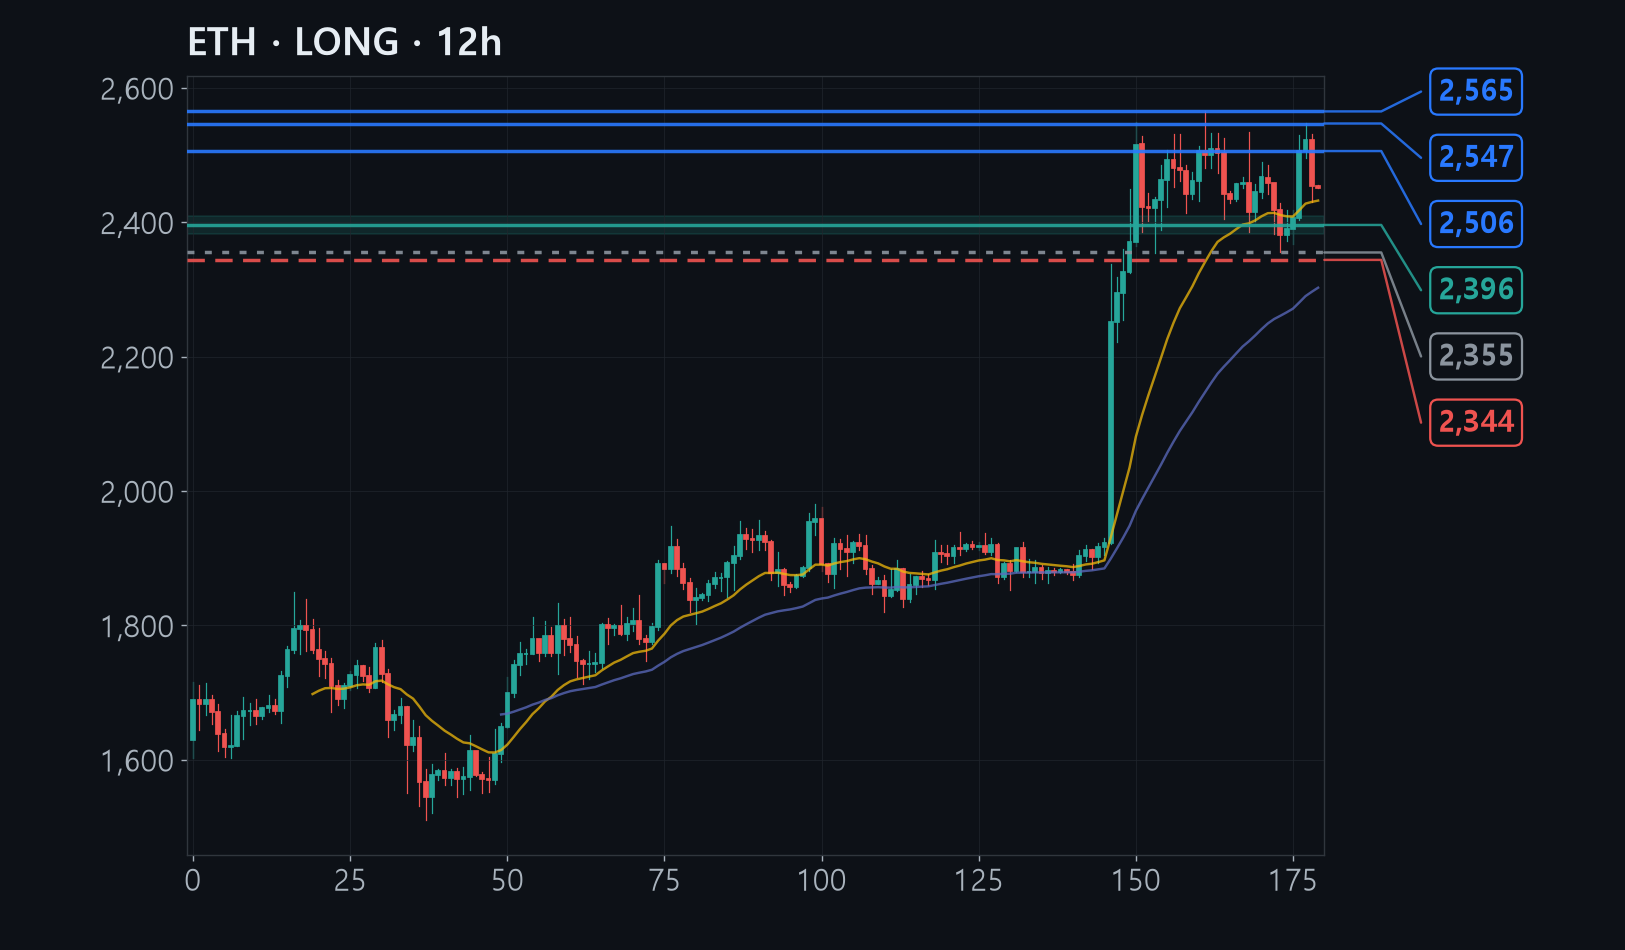This screenshot has height=950, width=1625.
Task: Click the red 2,344 stop label
Action: [x=1475, y=422]
